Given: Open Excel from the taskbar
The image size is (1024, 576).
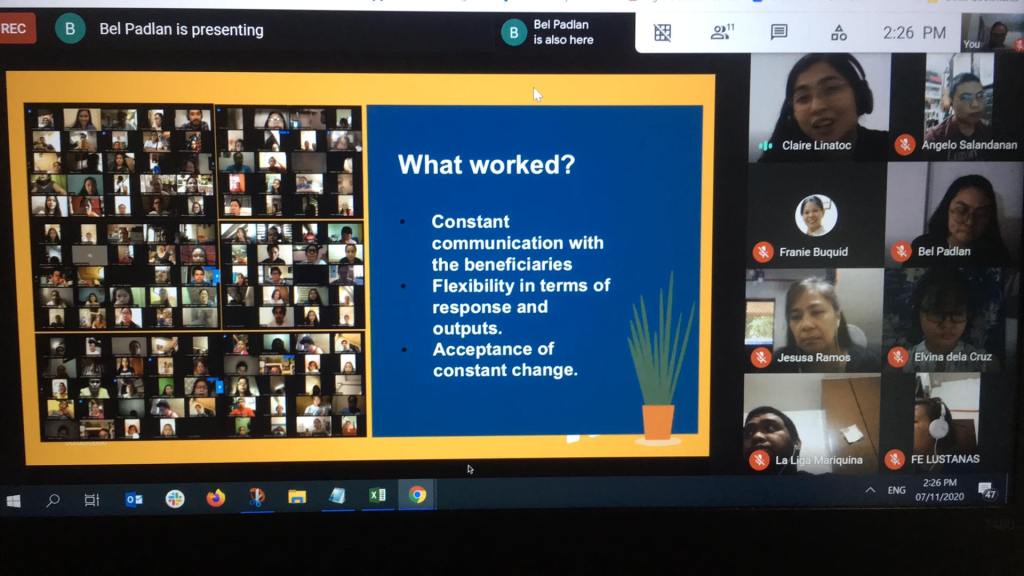Looking at the screenshot, I should (x=377, y=496).
